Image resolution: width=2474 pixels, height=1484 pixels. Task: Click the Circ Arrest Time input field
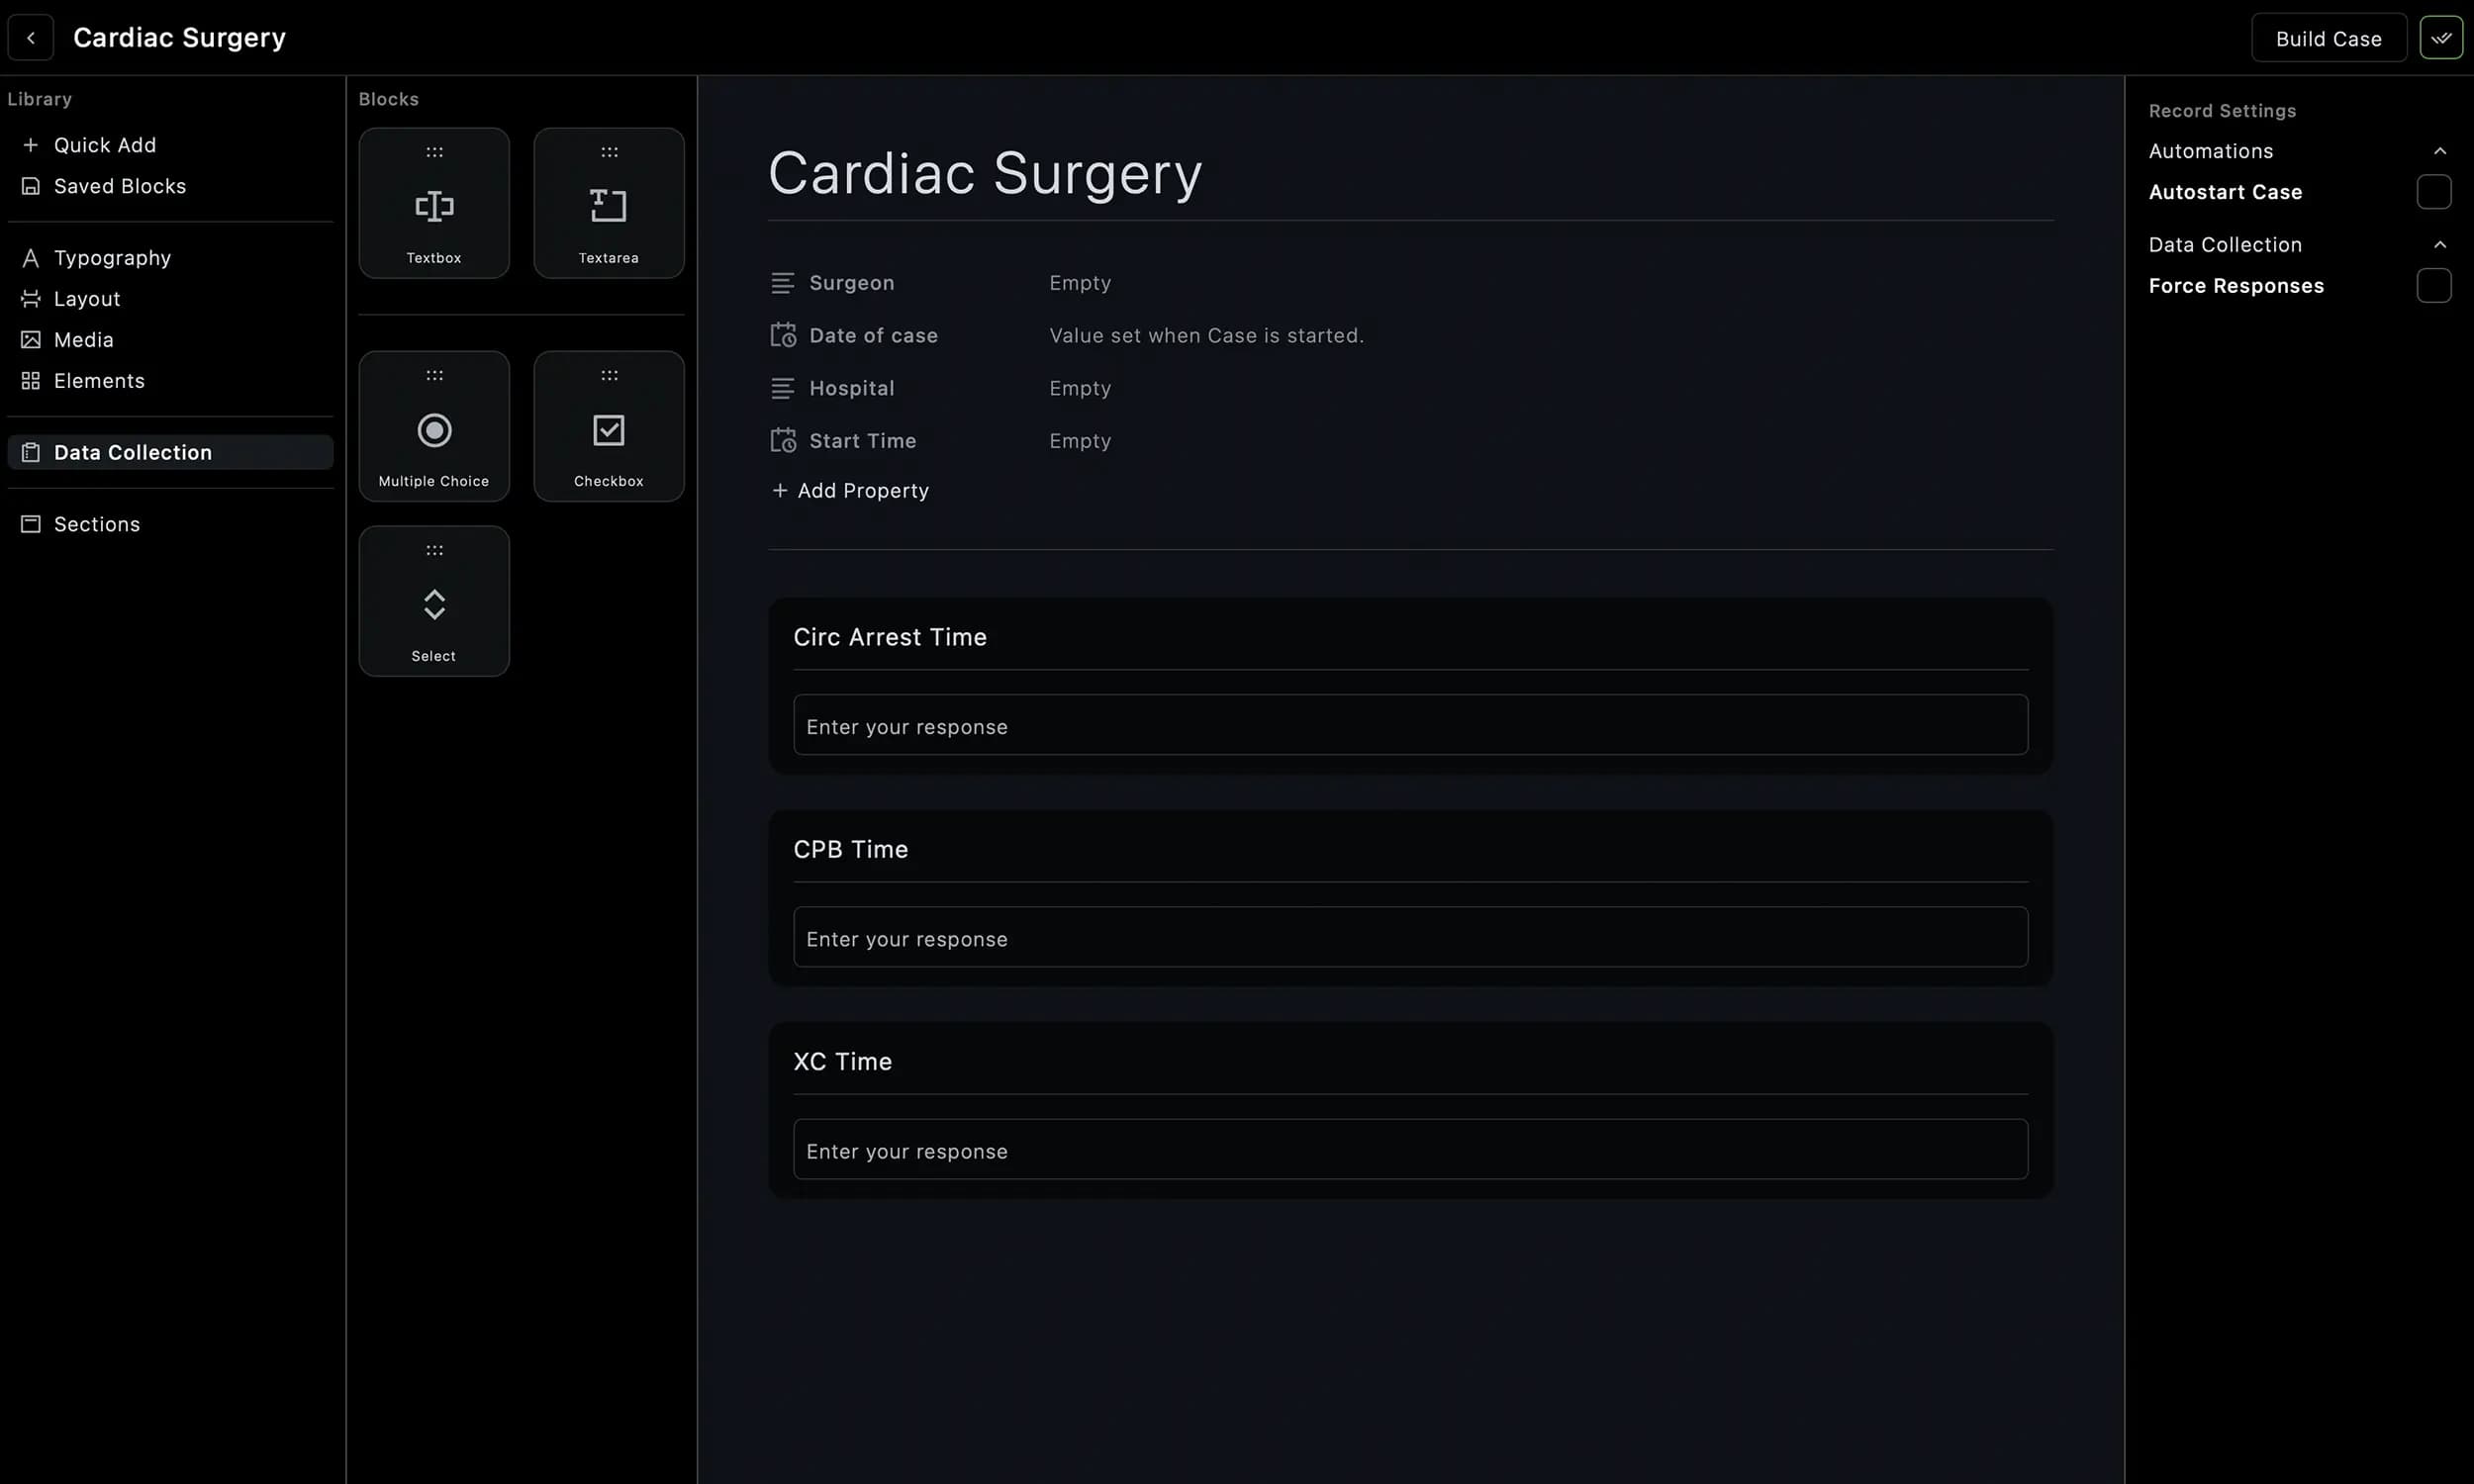point(1408,724)
